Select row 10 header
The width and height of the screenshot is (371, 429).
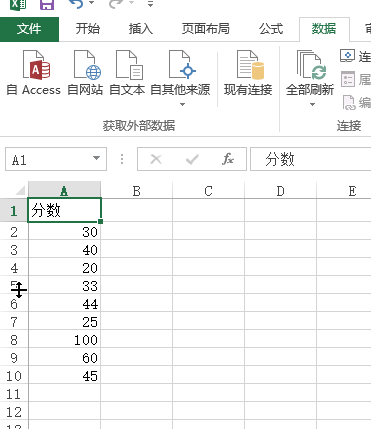pos(14,375)
